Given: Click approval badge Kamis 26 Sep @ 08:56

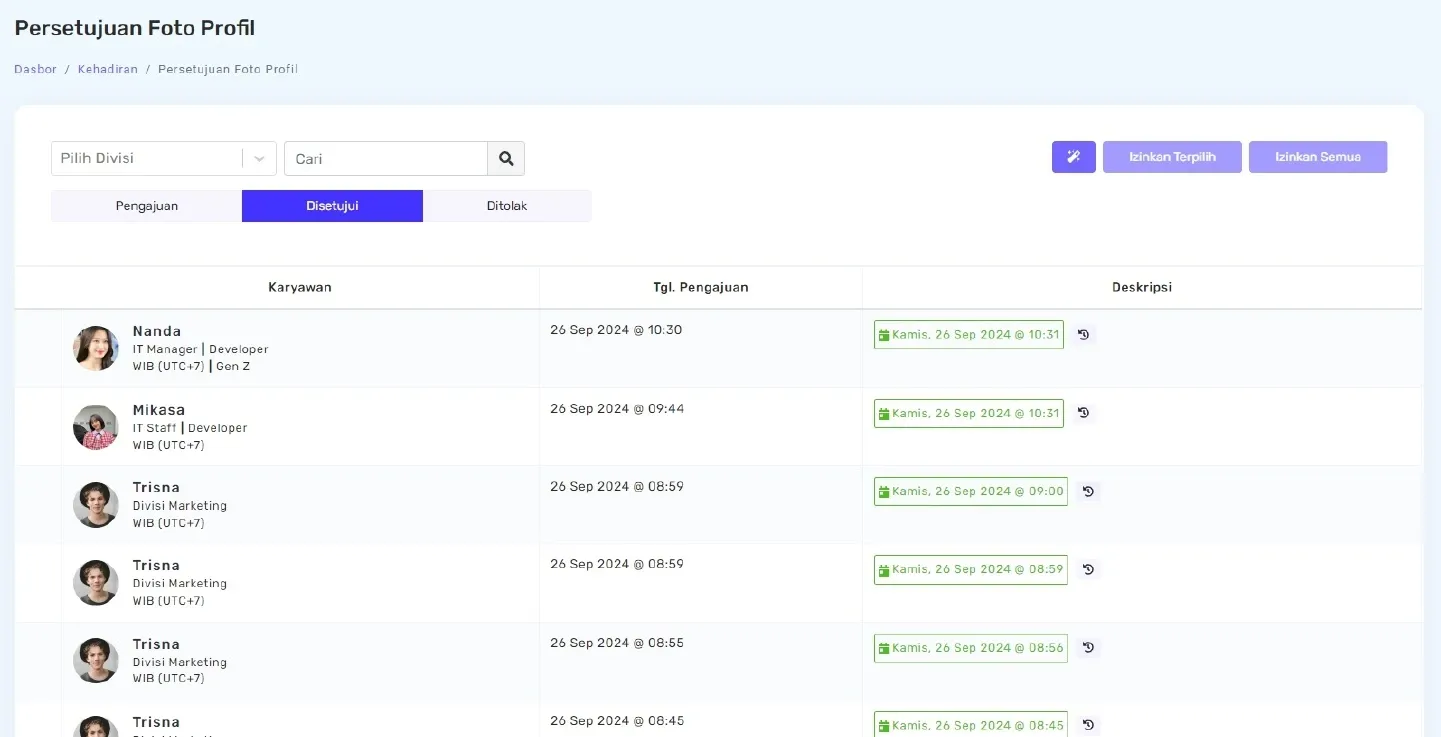Looking at the screenshot, I should (x=971, y=648).
